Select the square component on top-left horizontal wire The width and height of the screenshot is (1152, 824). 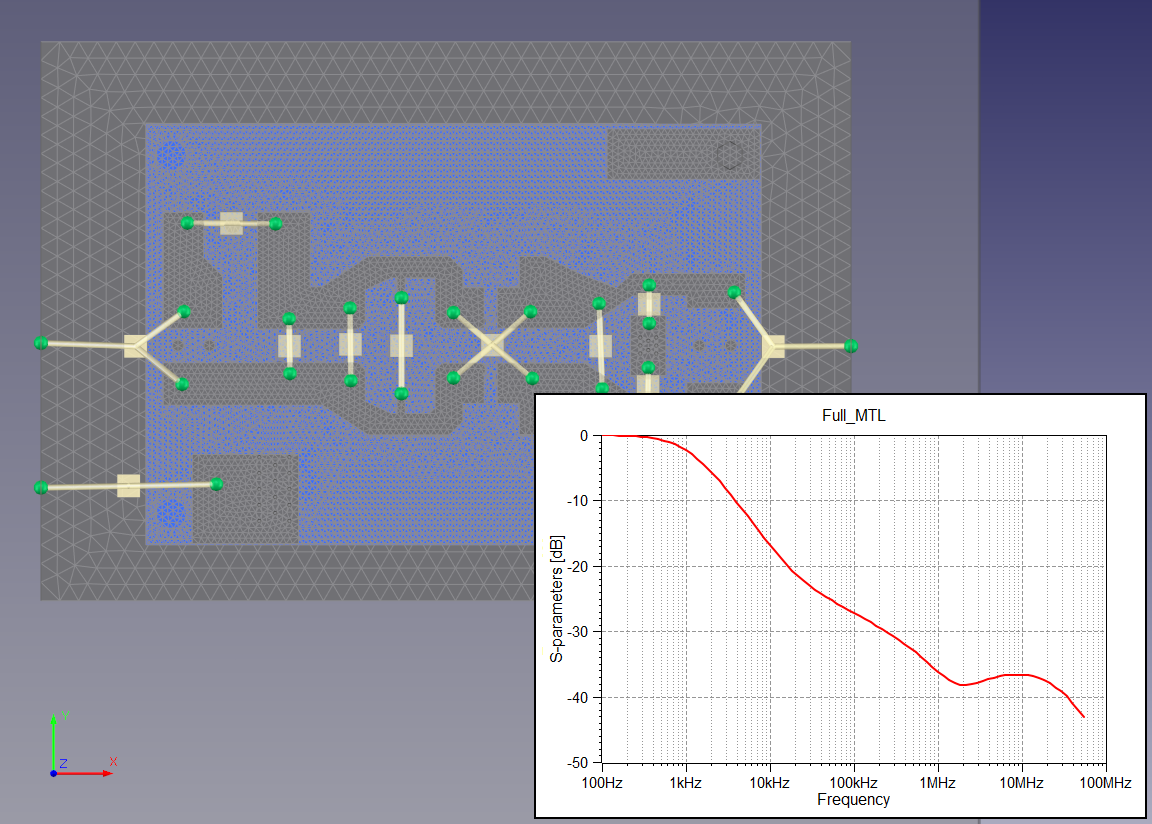(231, 223)
